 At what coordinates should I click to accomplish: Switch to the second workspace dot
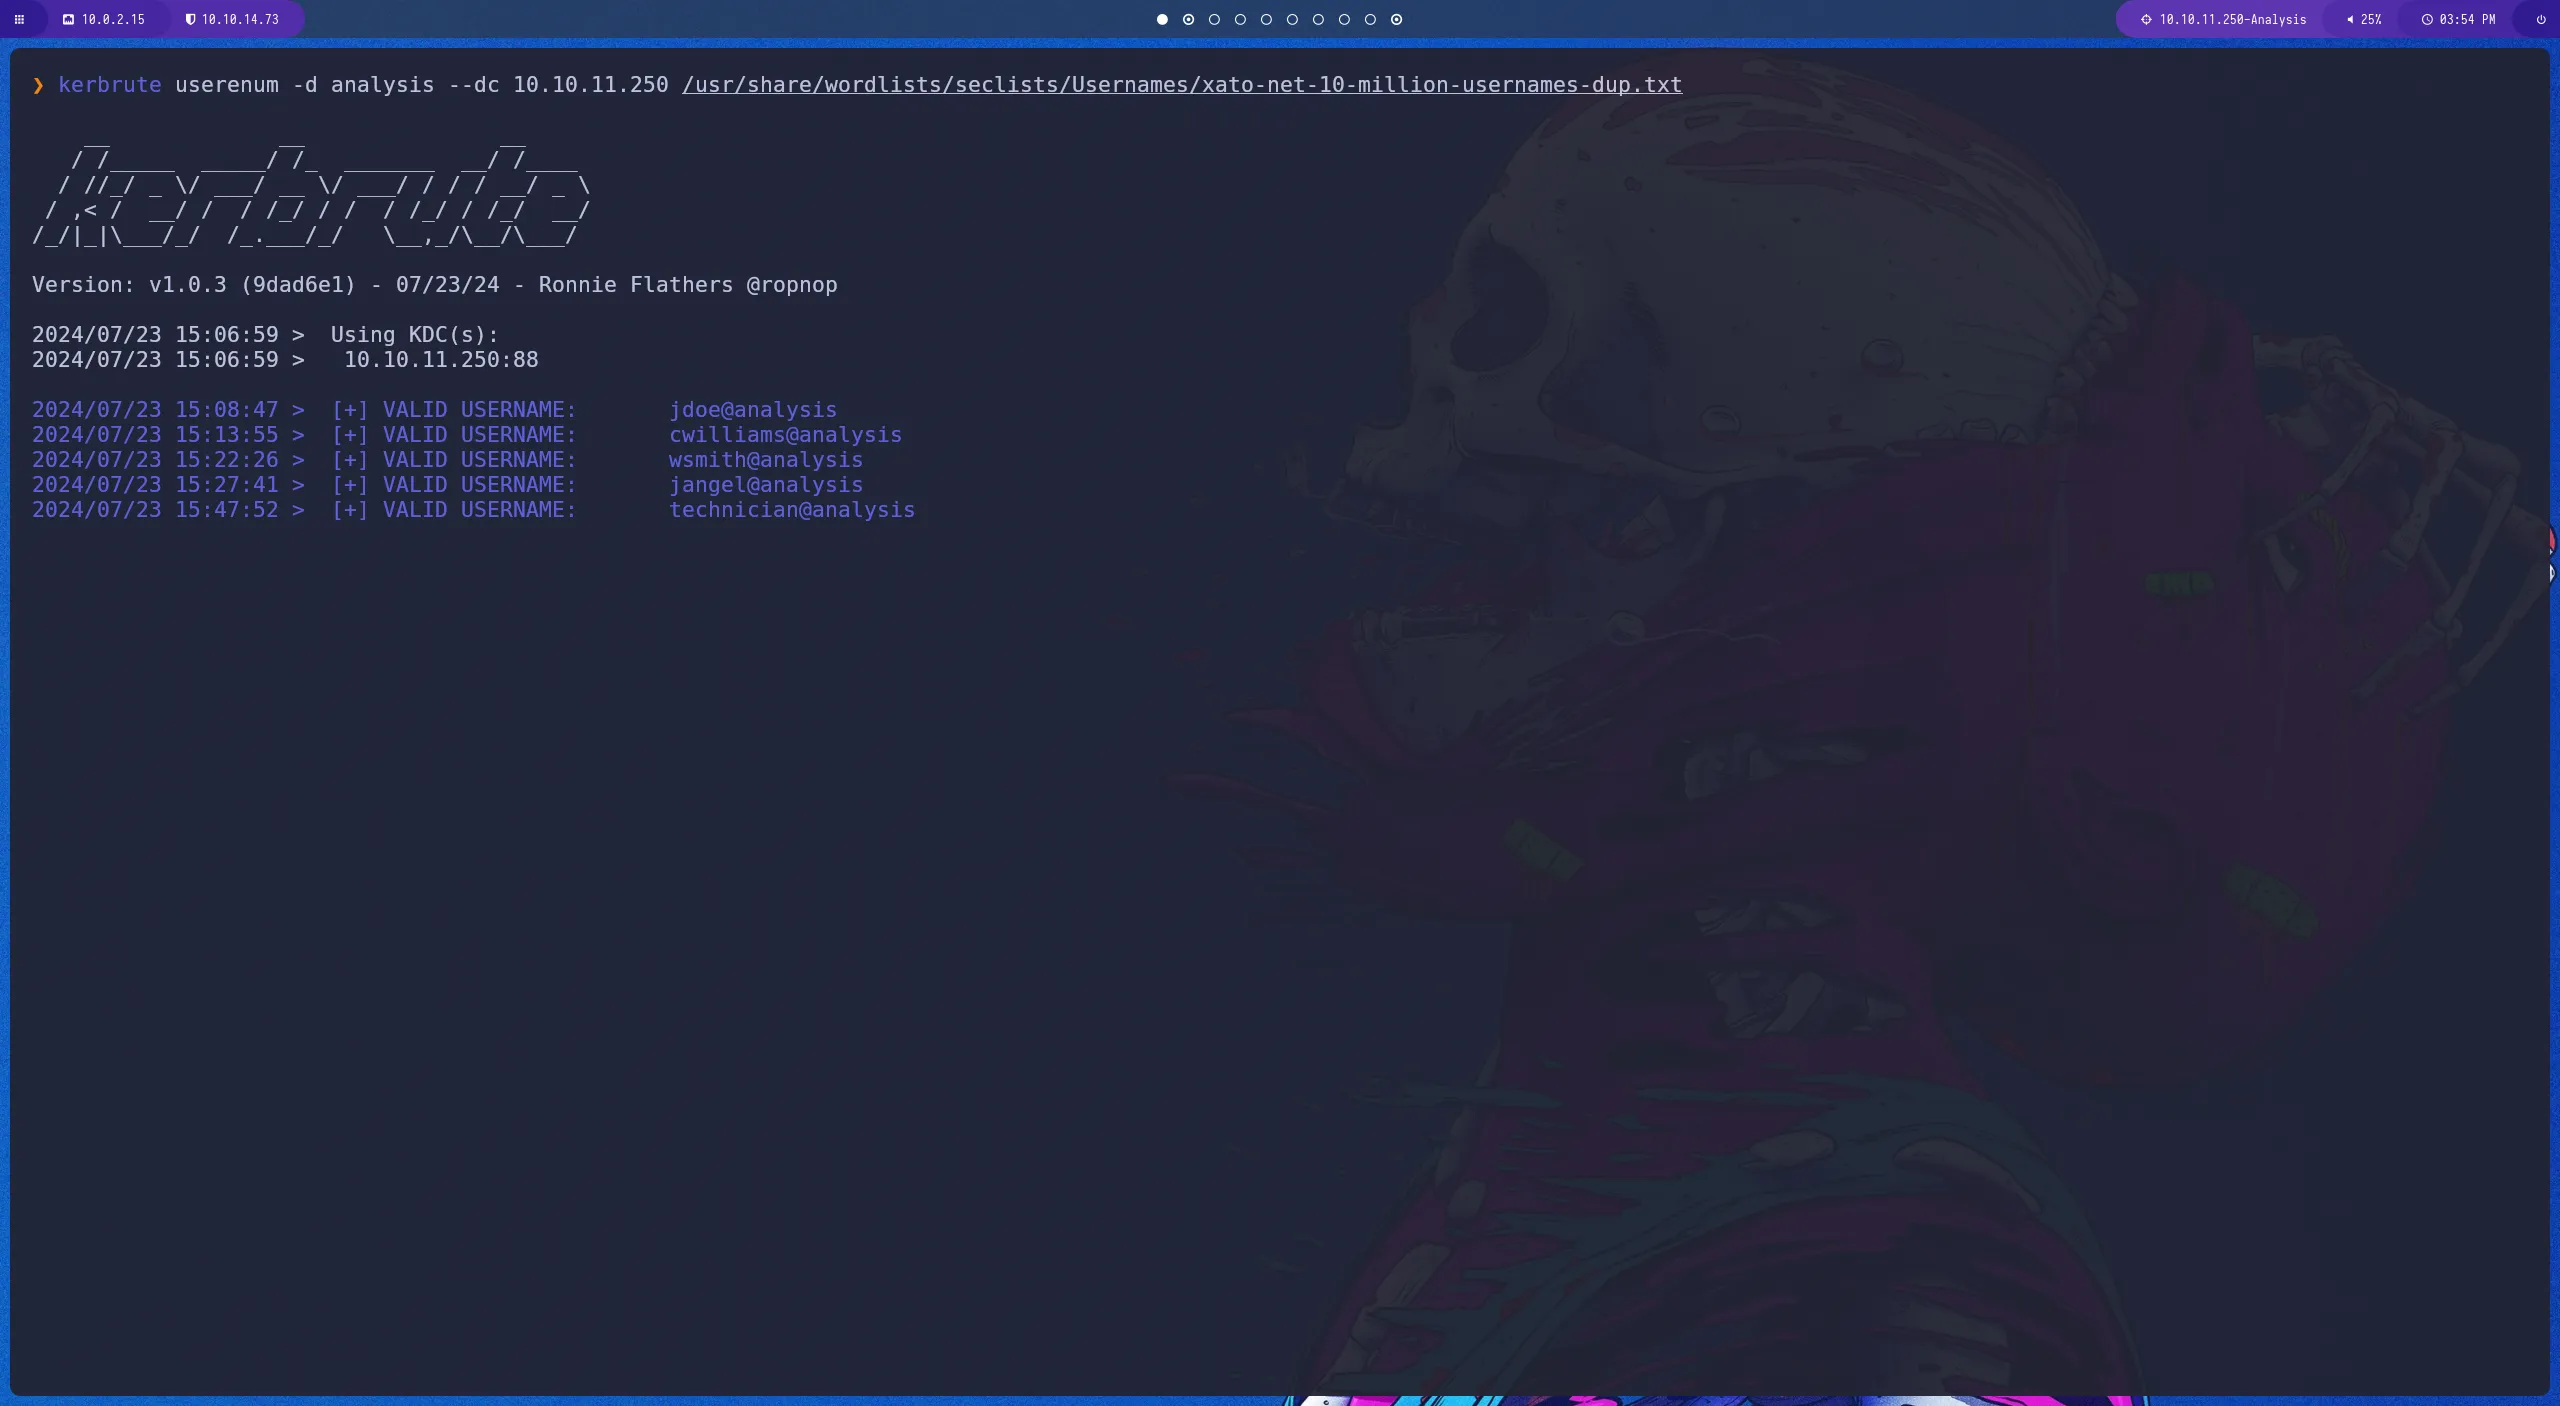coord(1188,19)
